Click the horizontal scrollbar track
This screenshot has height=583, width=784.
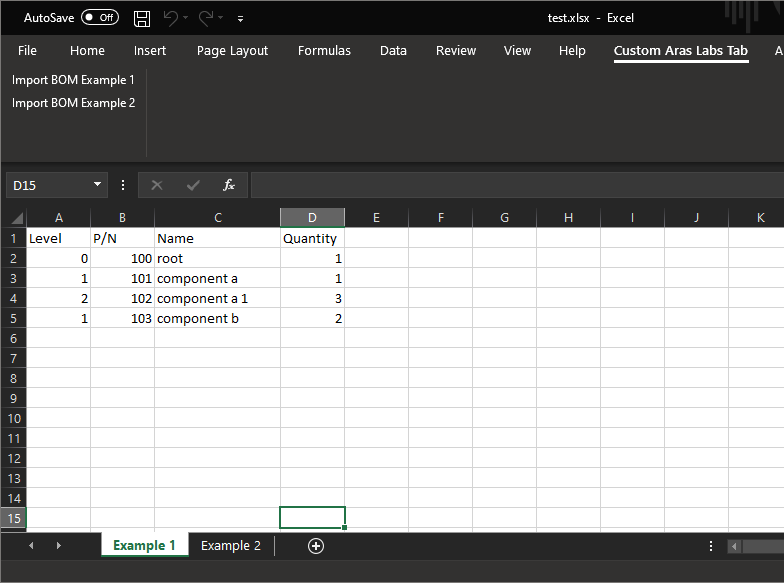point(763,546)
